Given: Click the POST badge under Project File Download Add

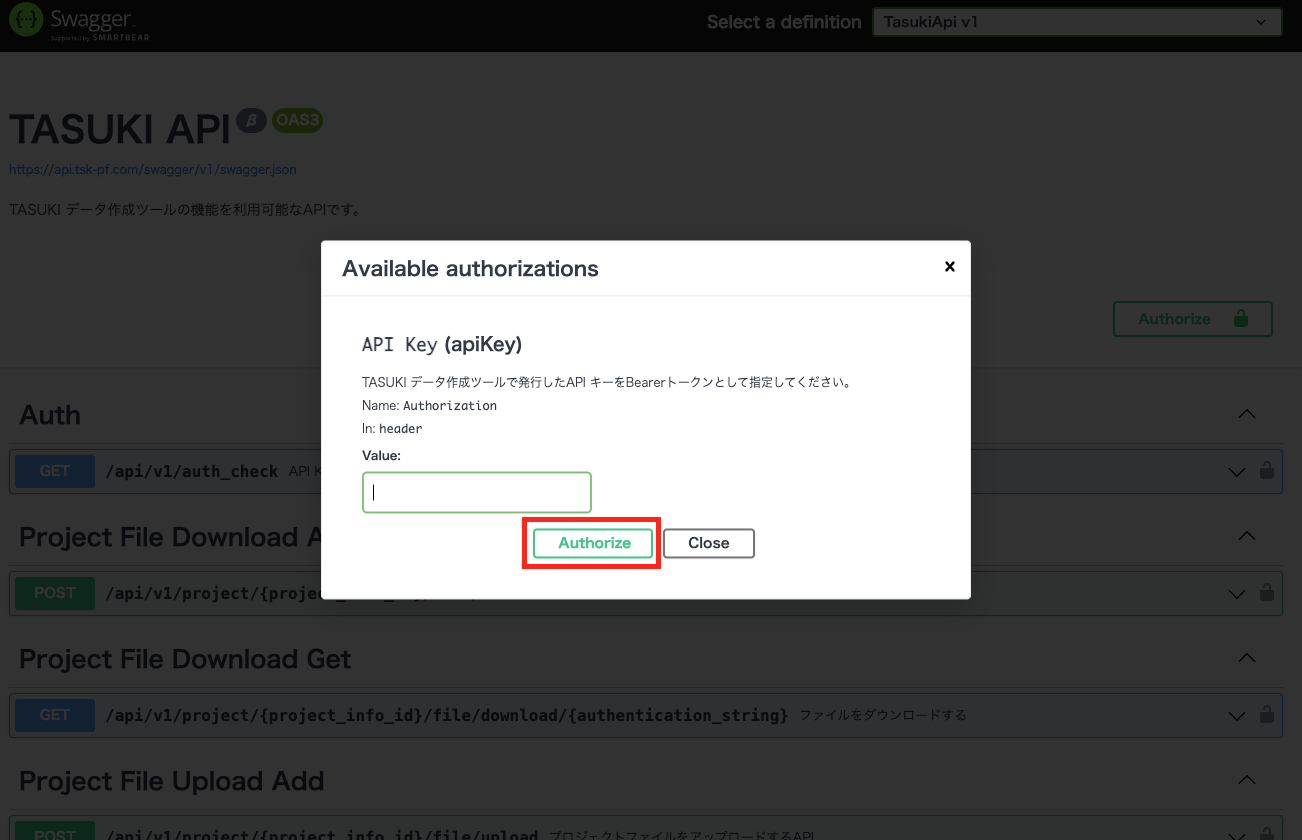Looking at the screenshot, I should pos(55,593).
